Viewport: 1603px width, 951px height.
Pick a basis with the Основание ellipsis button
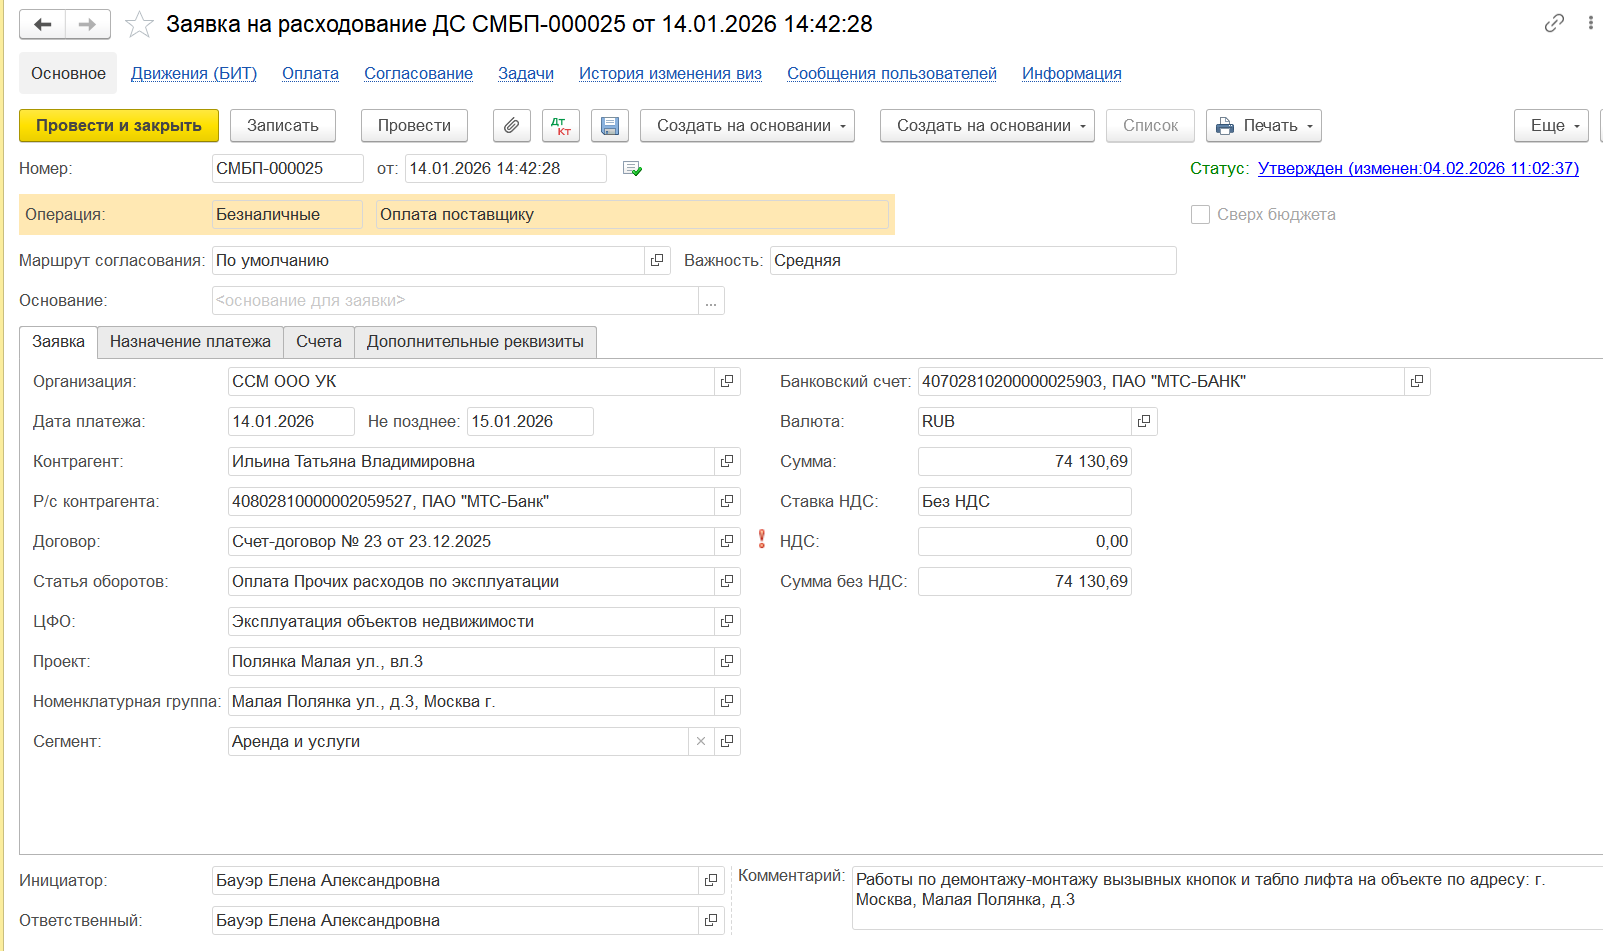(x=711, y=301)
